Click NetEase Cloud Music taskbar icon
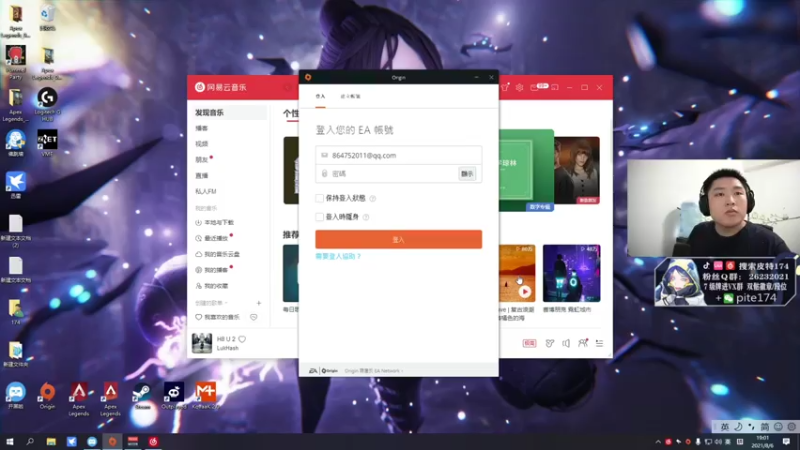Image resolution: width=800 pixels, height=450 pixels. pyautogui.click(x=153, y=441)
